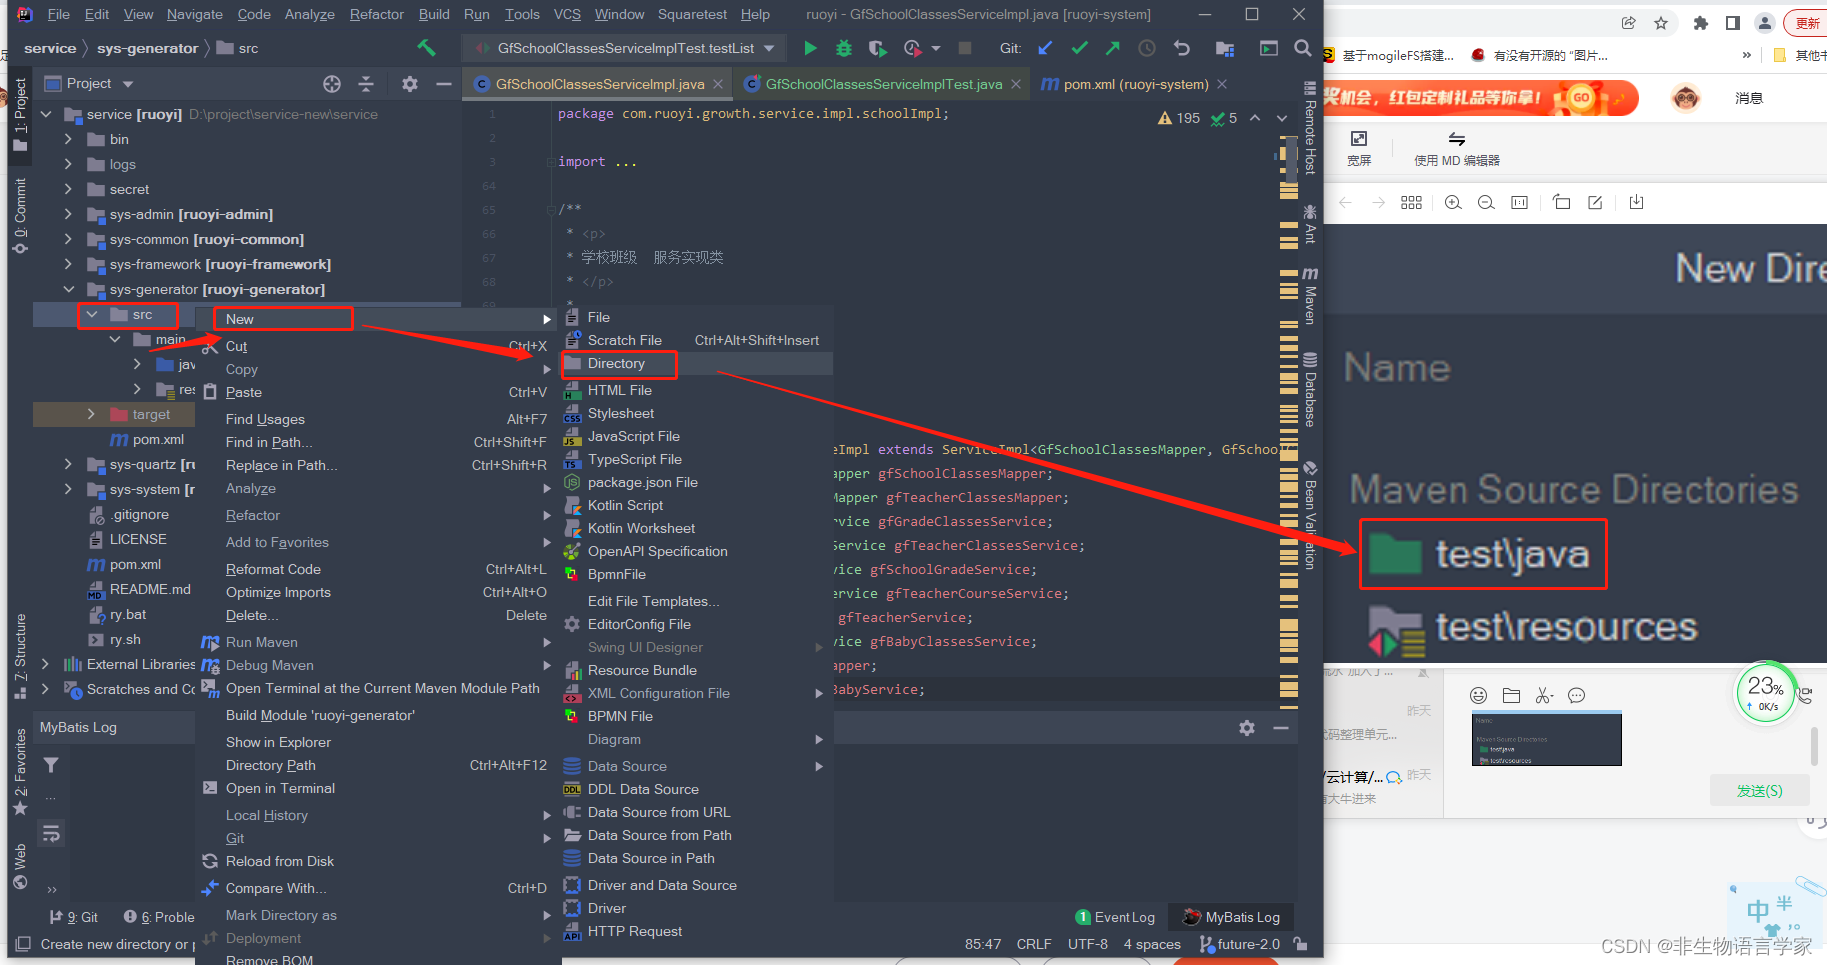This screenshot has height=965, width=1827.
Task: Locate opened file with crosshair icon
Action: (332, 84)
